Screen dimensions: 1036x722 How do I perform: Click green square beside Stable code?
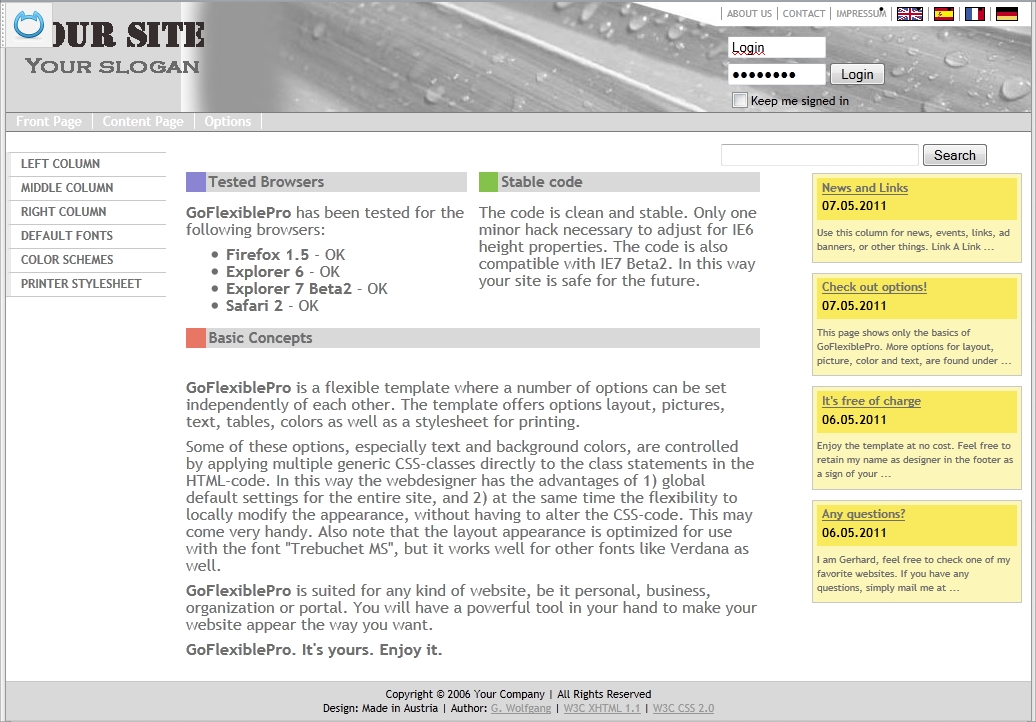488,182
